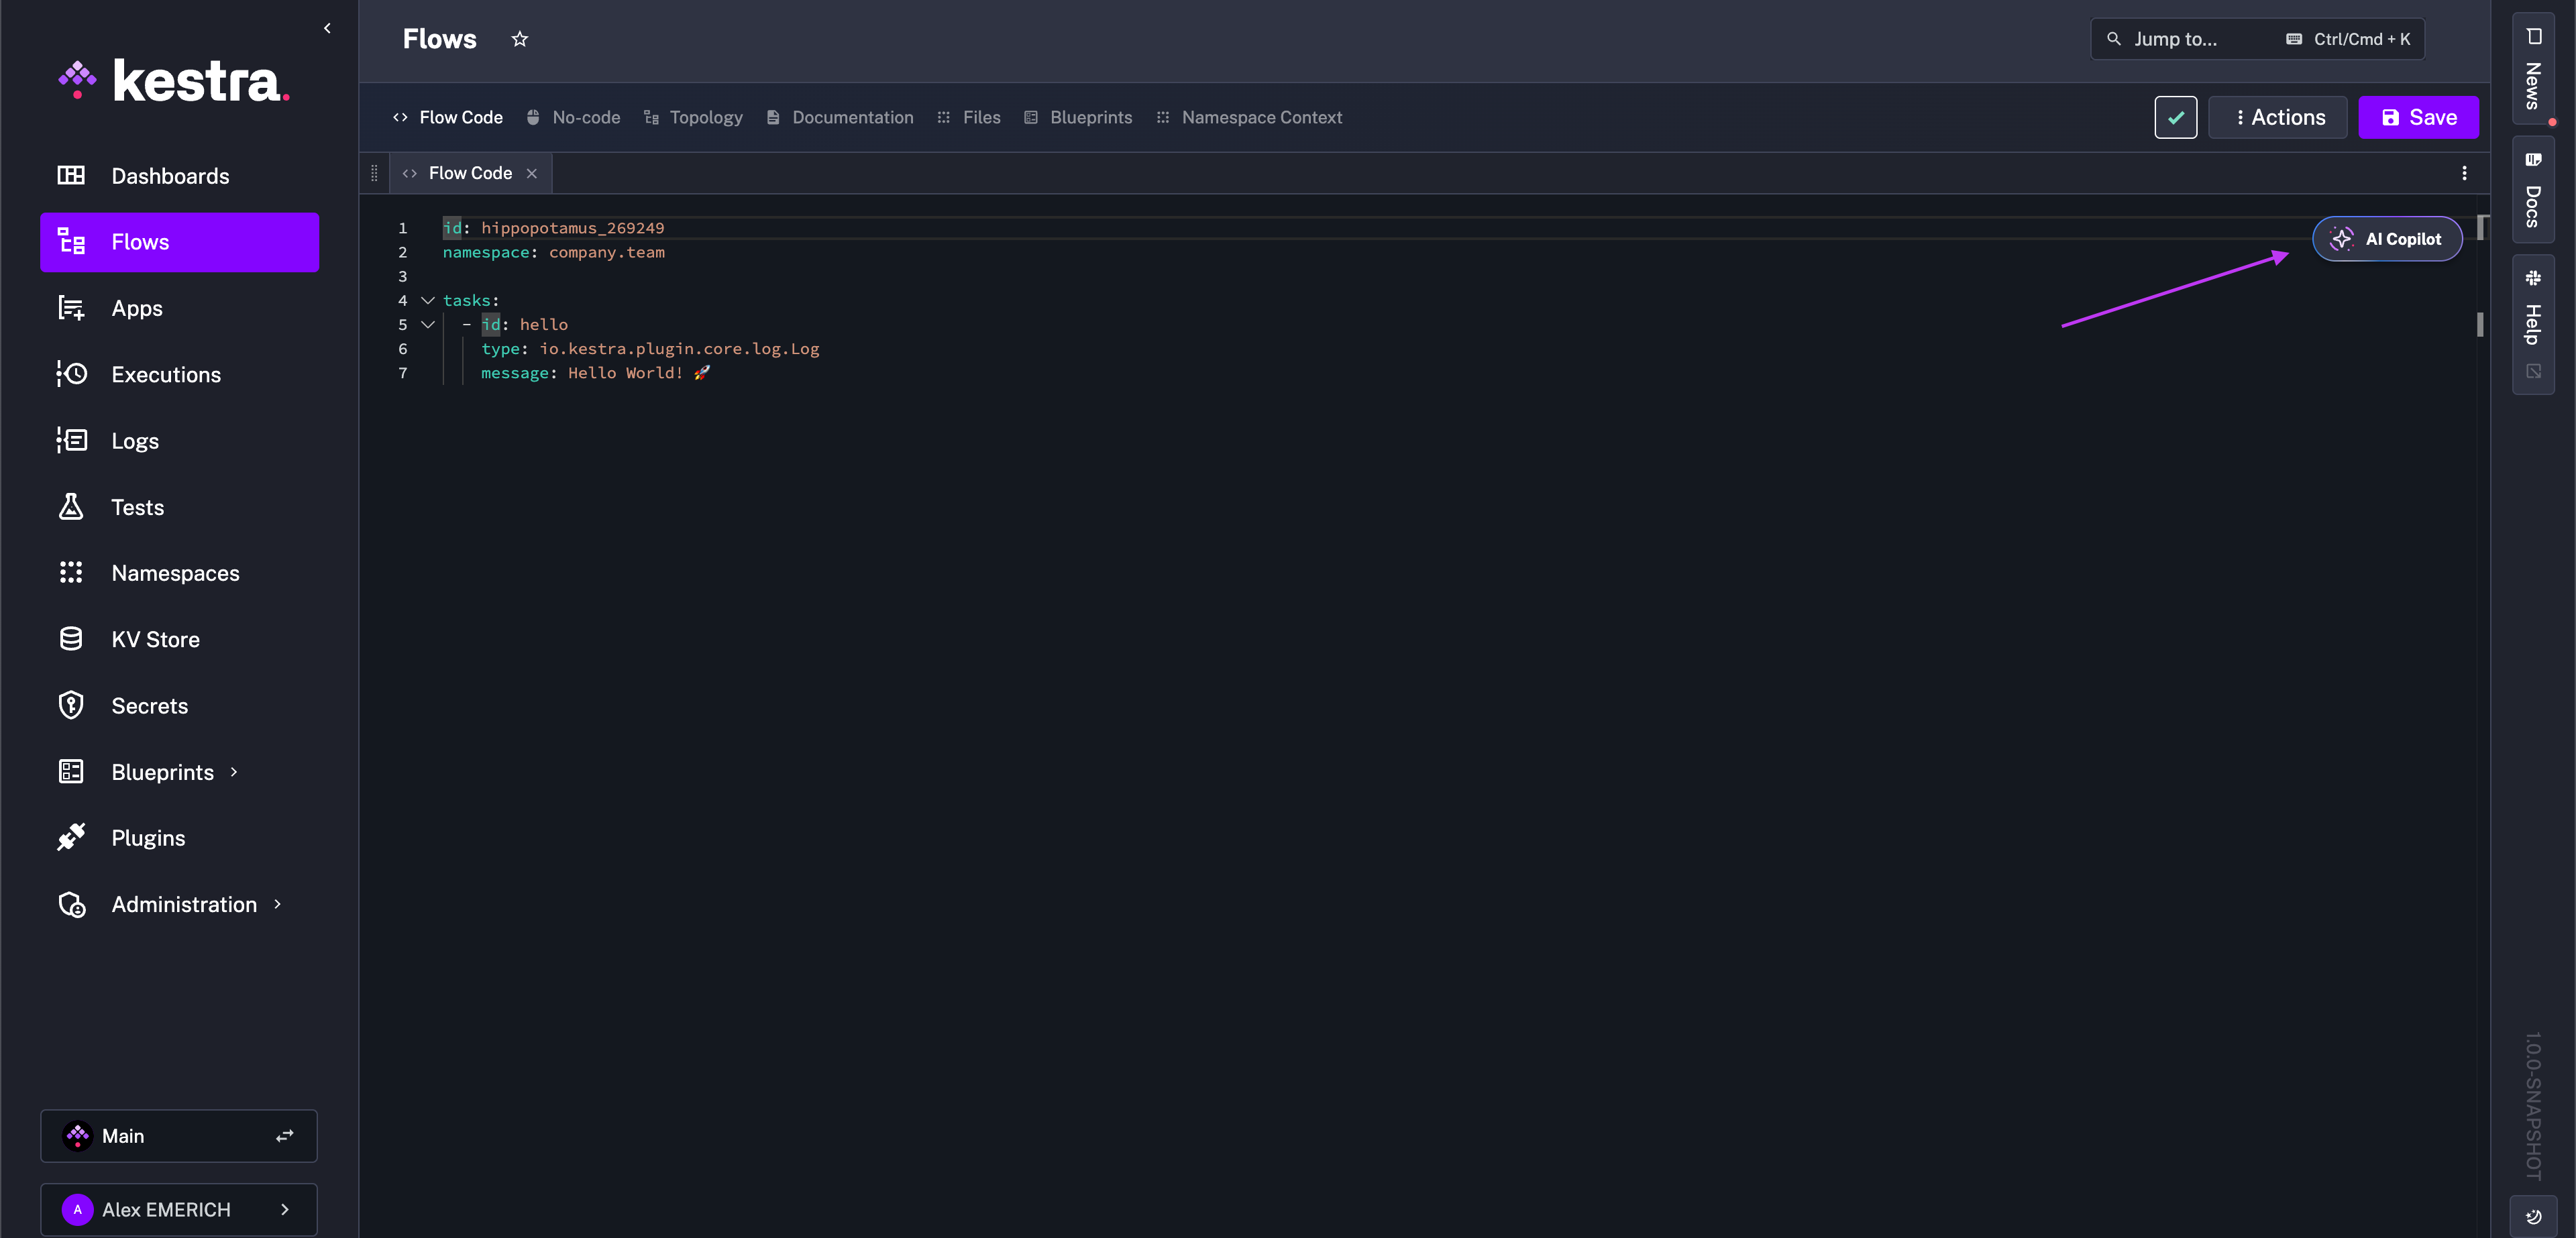Screen dimensions: 2576x1238
Task: Expand the Administration submenu
Action: pos(277,904)
